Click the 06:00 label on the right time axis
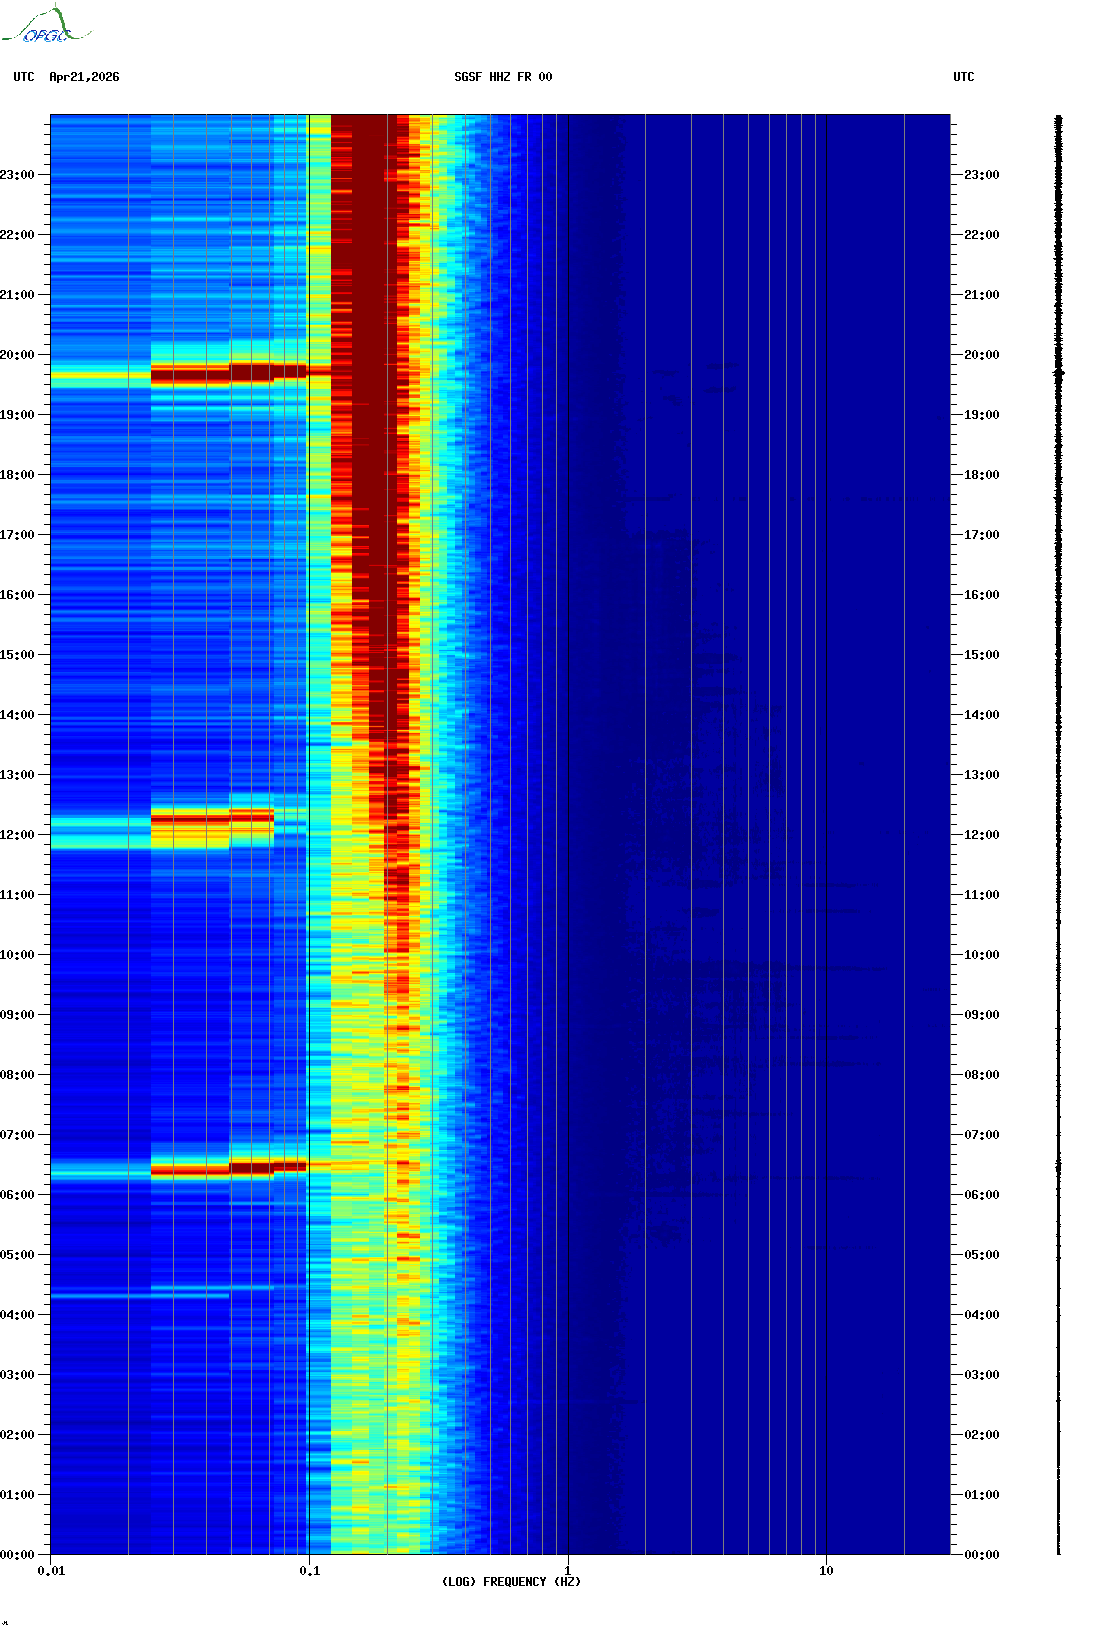The height and width of the screenshot is (1634, 1102). (x=982, y=1195)
